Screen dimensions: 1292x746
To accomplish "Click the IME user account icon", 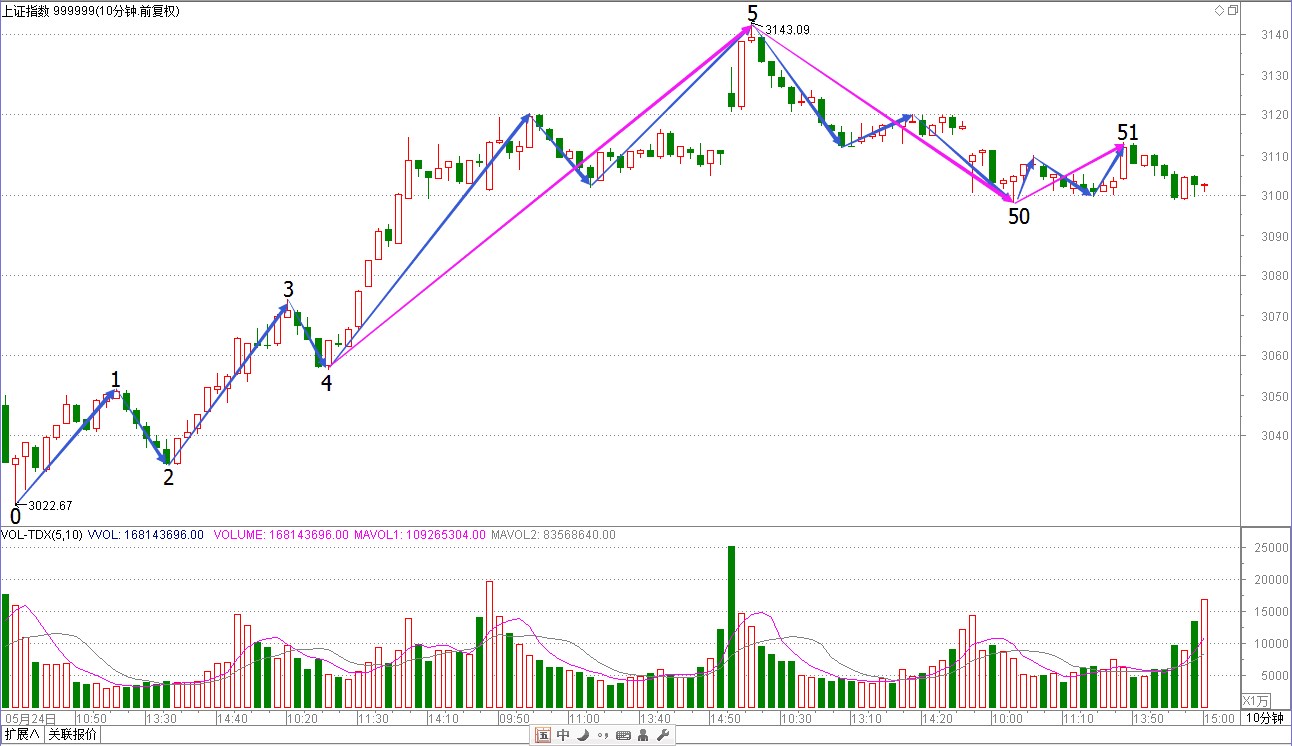I will [642, 735].
